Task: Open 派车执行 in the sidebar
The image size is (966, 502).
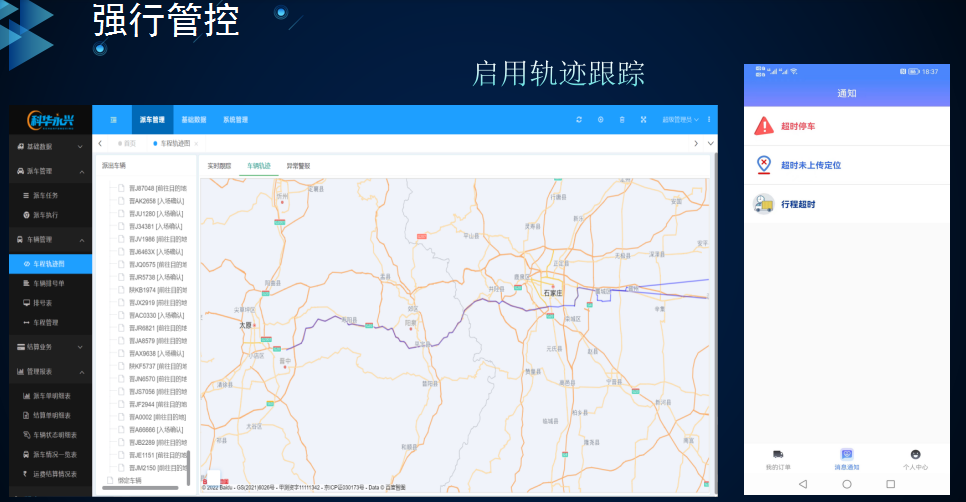Action: pyautogui.click(x=51, y=215)
